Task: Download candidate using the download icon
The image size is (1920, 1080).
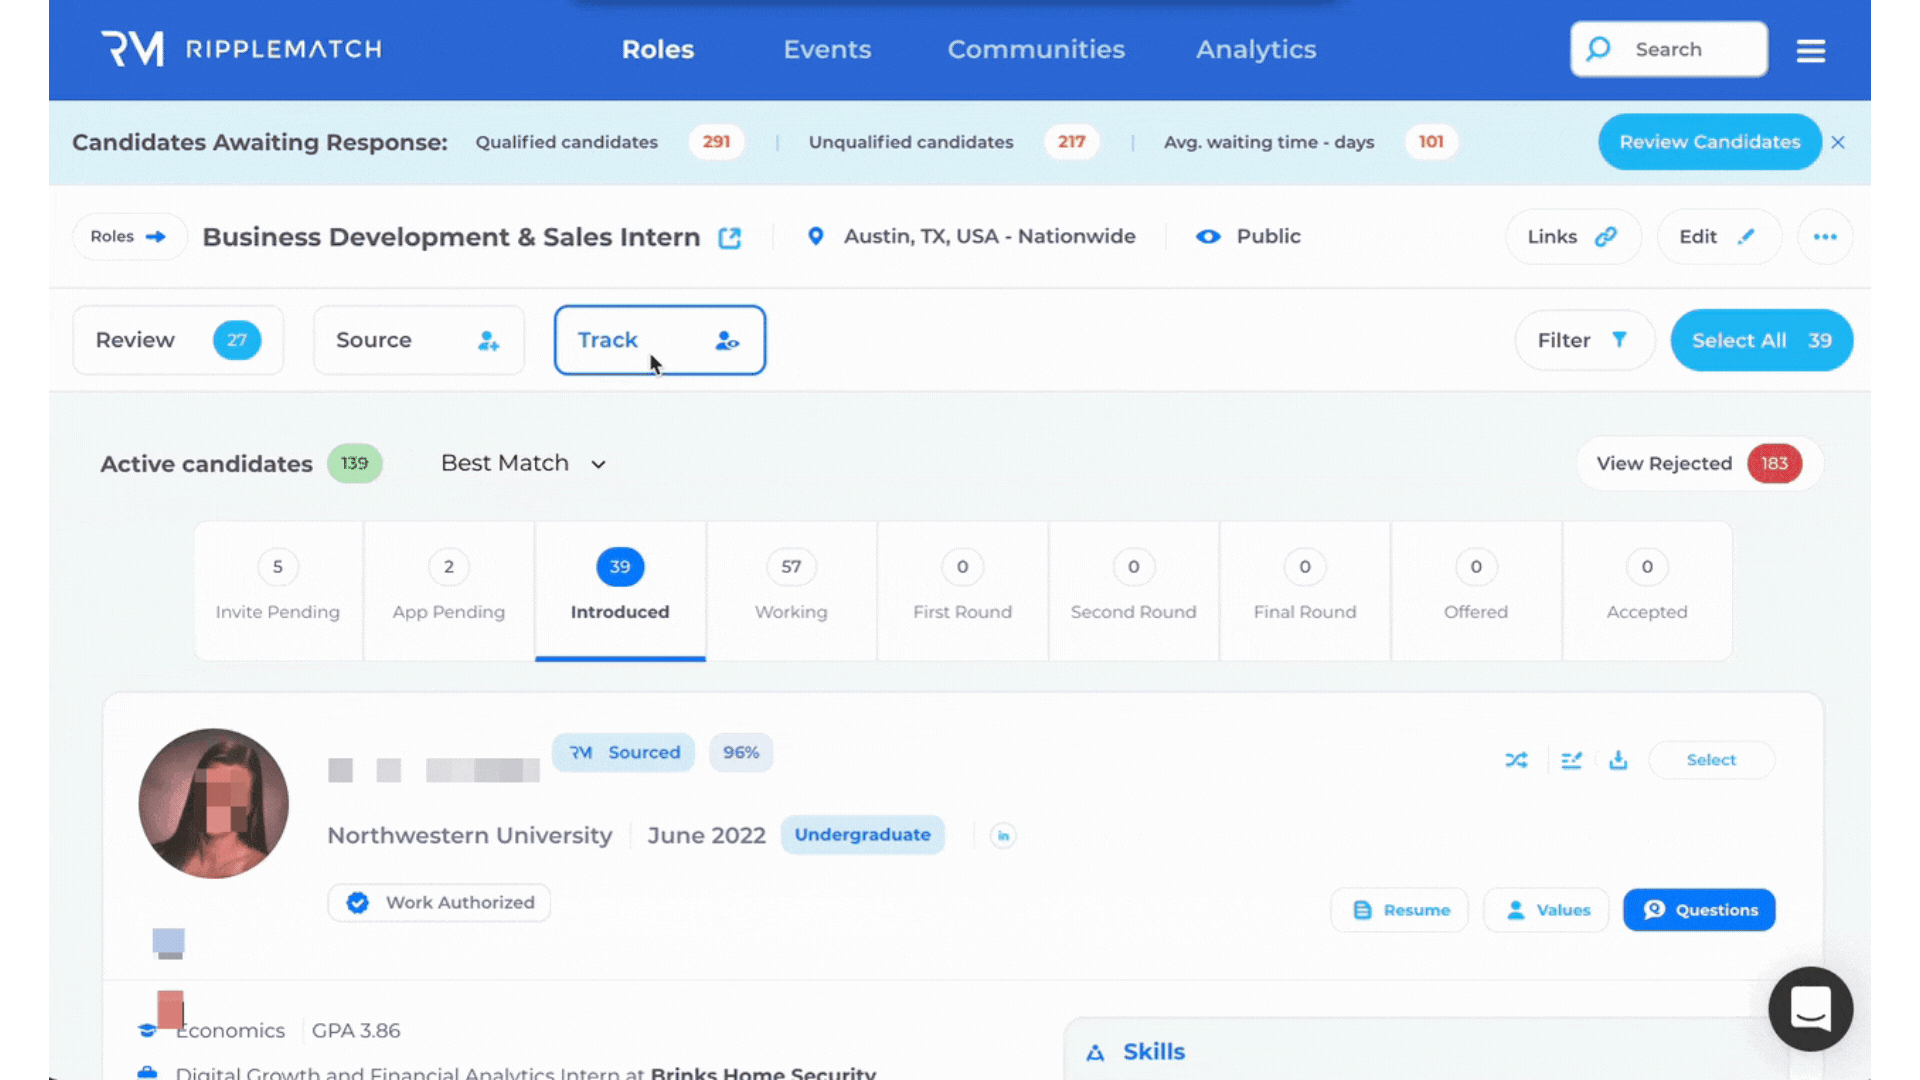Action: [x=1618, y=760]
